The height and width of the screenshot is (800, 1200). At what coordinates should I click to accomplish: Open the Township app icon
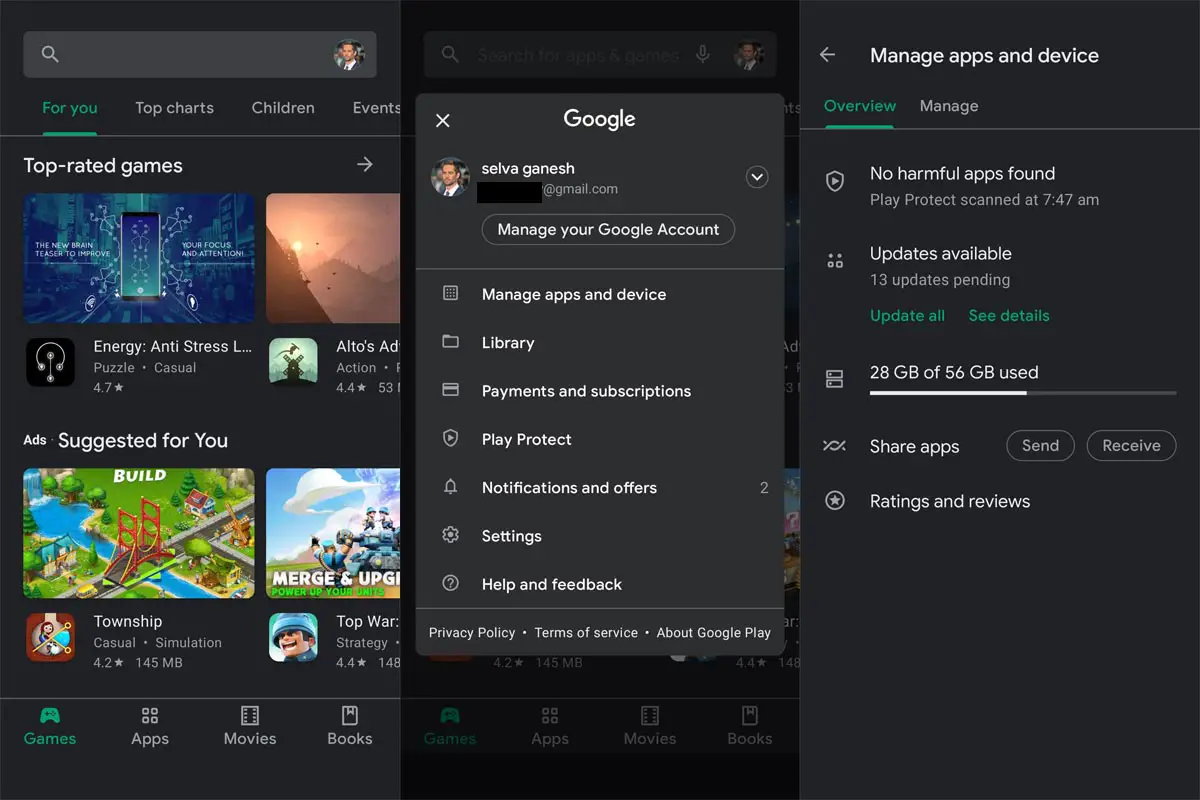pyautogui.click(x=50, y=637)
